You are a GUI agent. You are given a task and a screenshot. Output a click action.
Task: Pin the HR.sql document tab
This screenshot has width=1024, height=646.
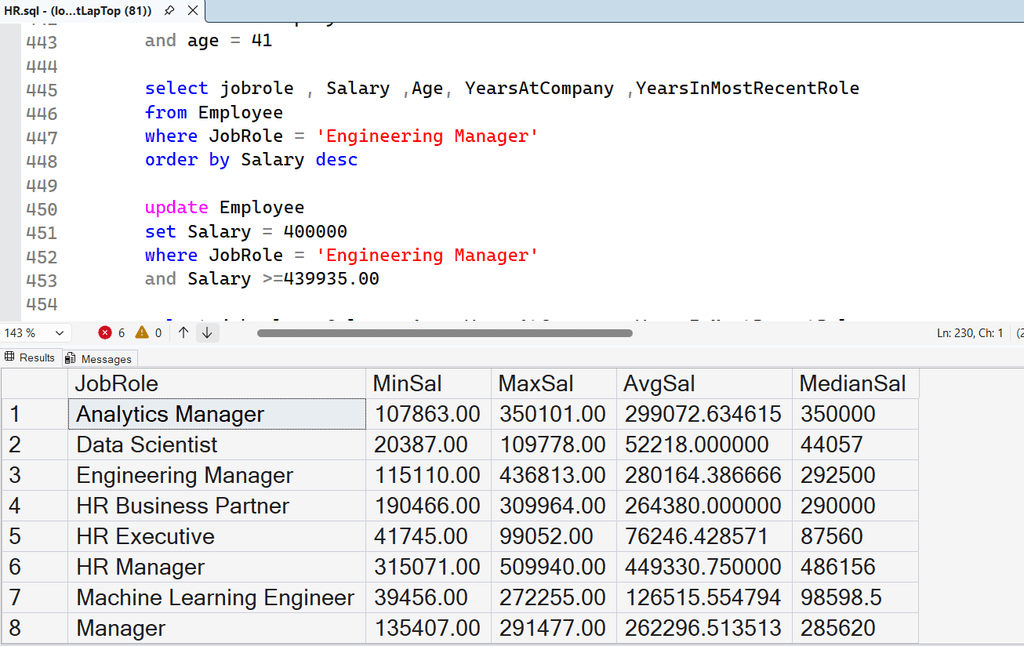coord(169,11)
